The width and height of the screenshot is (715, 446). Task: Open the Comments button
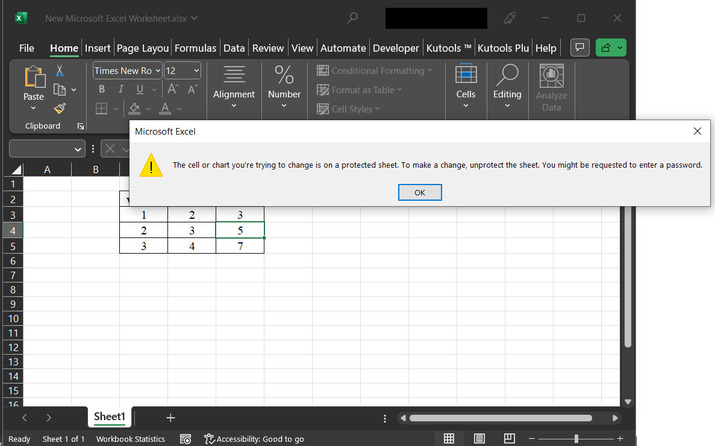580,47
